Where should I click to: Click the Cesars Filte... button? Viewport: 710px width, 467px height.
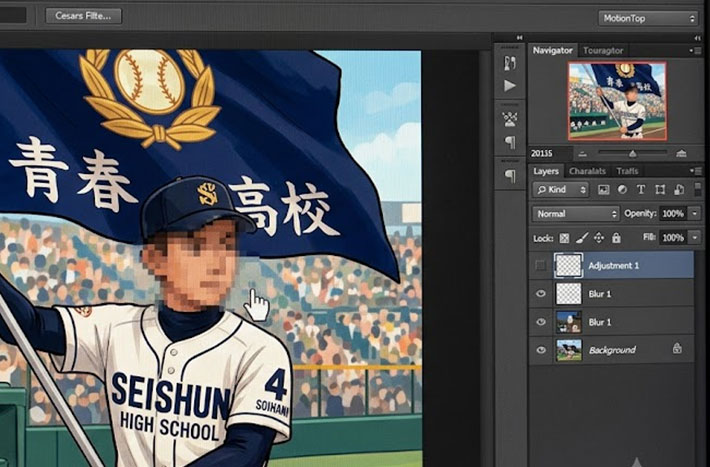pyautogui.click(x=83, y=16)
